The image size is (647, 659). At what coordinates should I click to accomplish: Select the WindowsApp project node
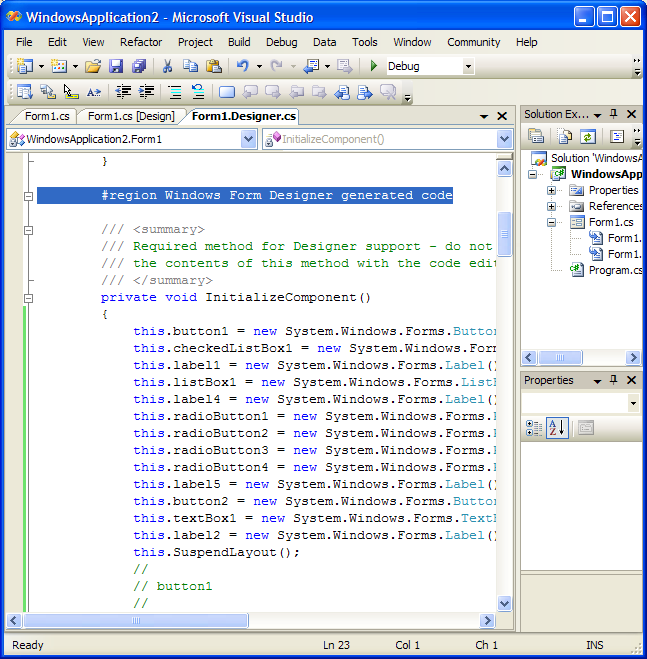pyautogui.click(x=606, y=174)
